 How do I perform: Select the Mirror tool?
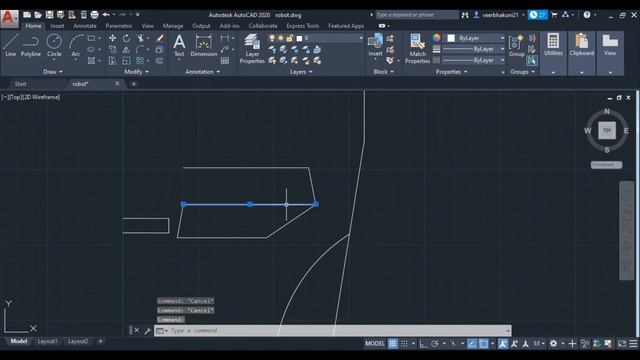(x=126, y=49)
